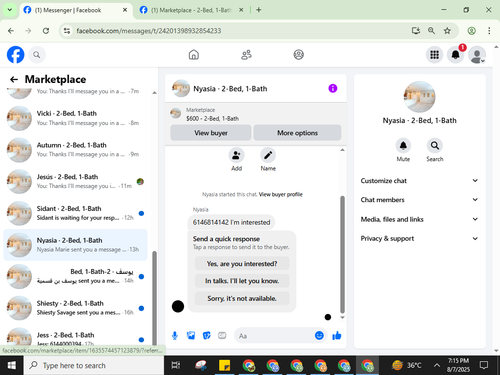
Task: Select the Nyasia 2-Bed, 1-Bath conversation
Action: click(x=75, y=245)
